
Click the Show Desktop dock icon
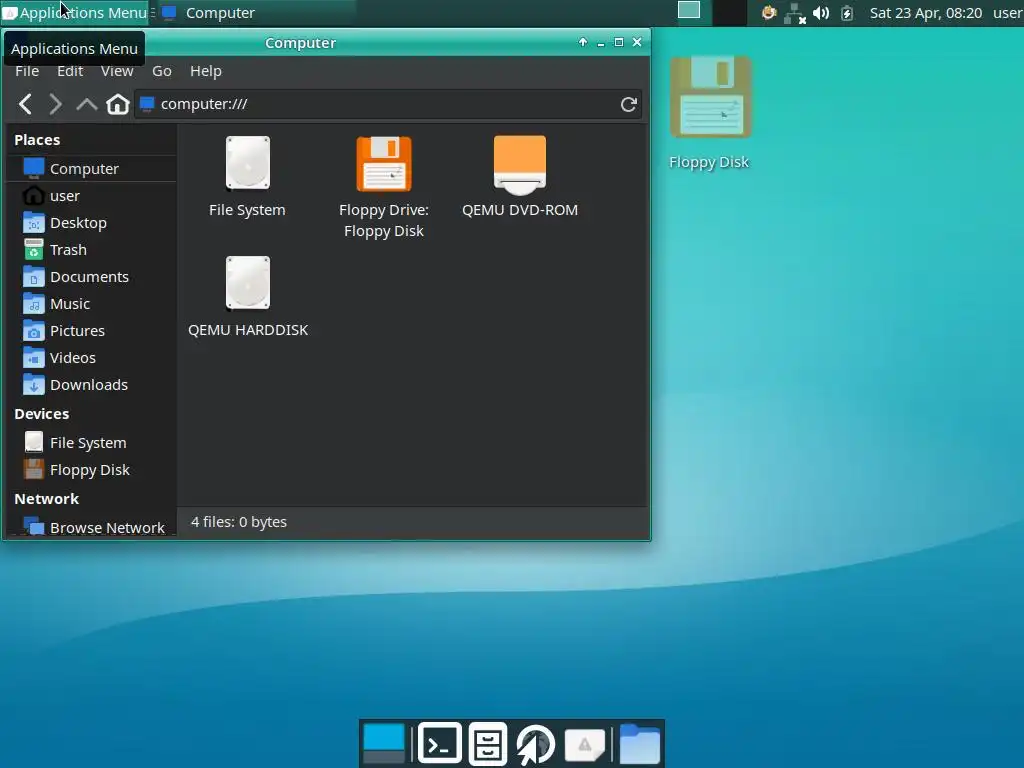tap(383, 743)
